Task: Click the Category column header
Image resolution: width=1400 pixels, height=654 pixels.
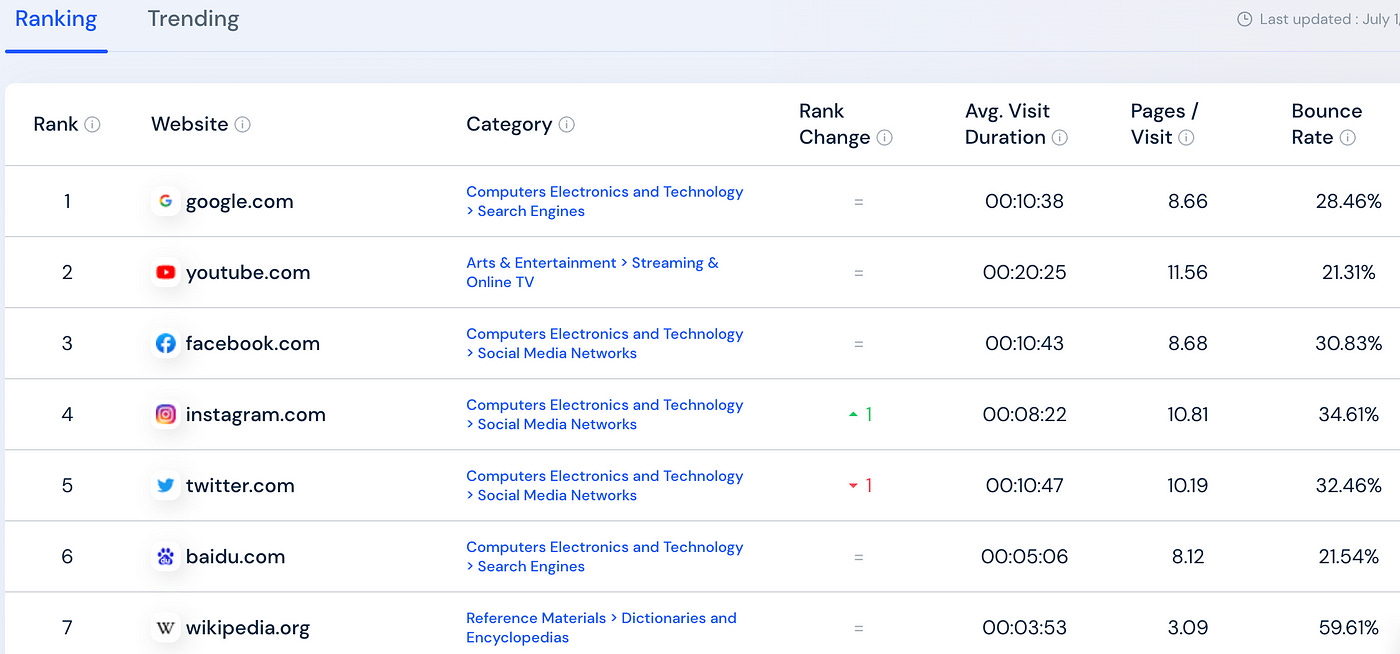Action: pos(509,124)
